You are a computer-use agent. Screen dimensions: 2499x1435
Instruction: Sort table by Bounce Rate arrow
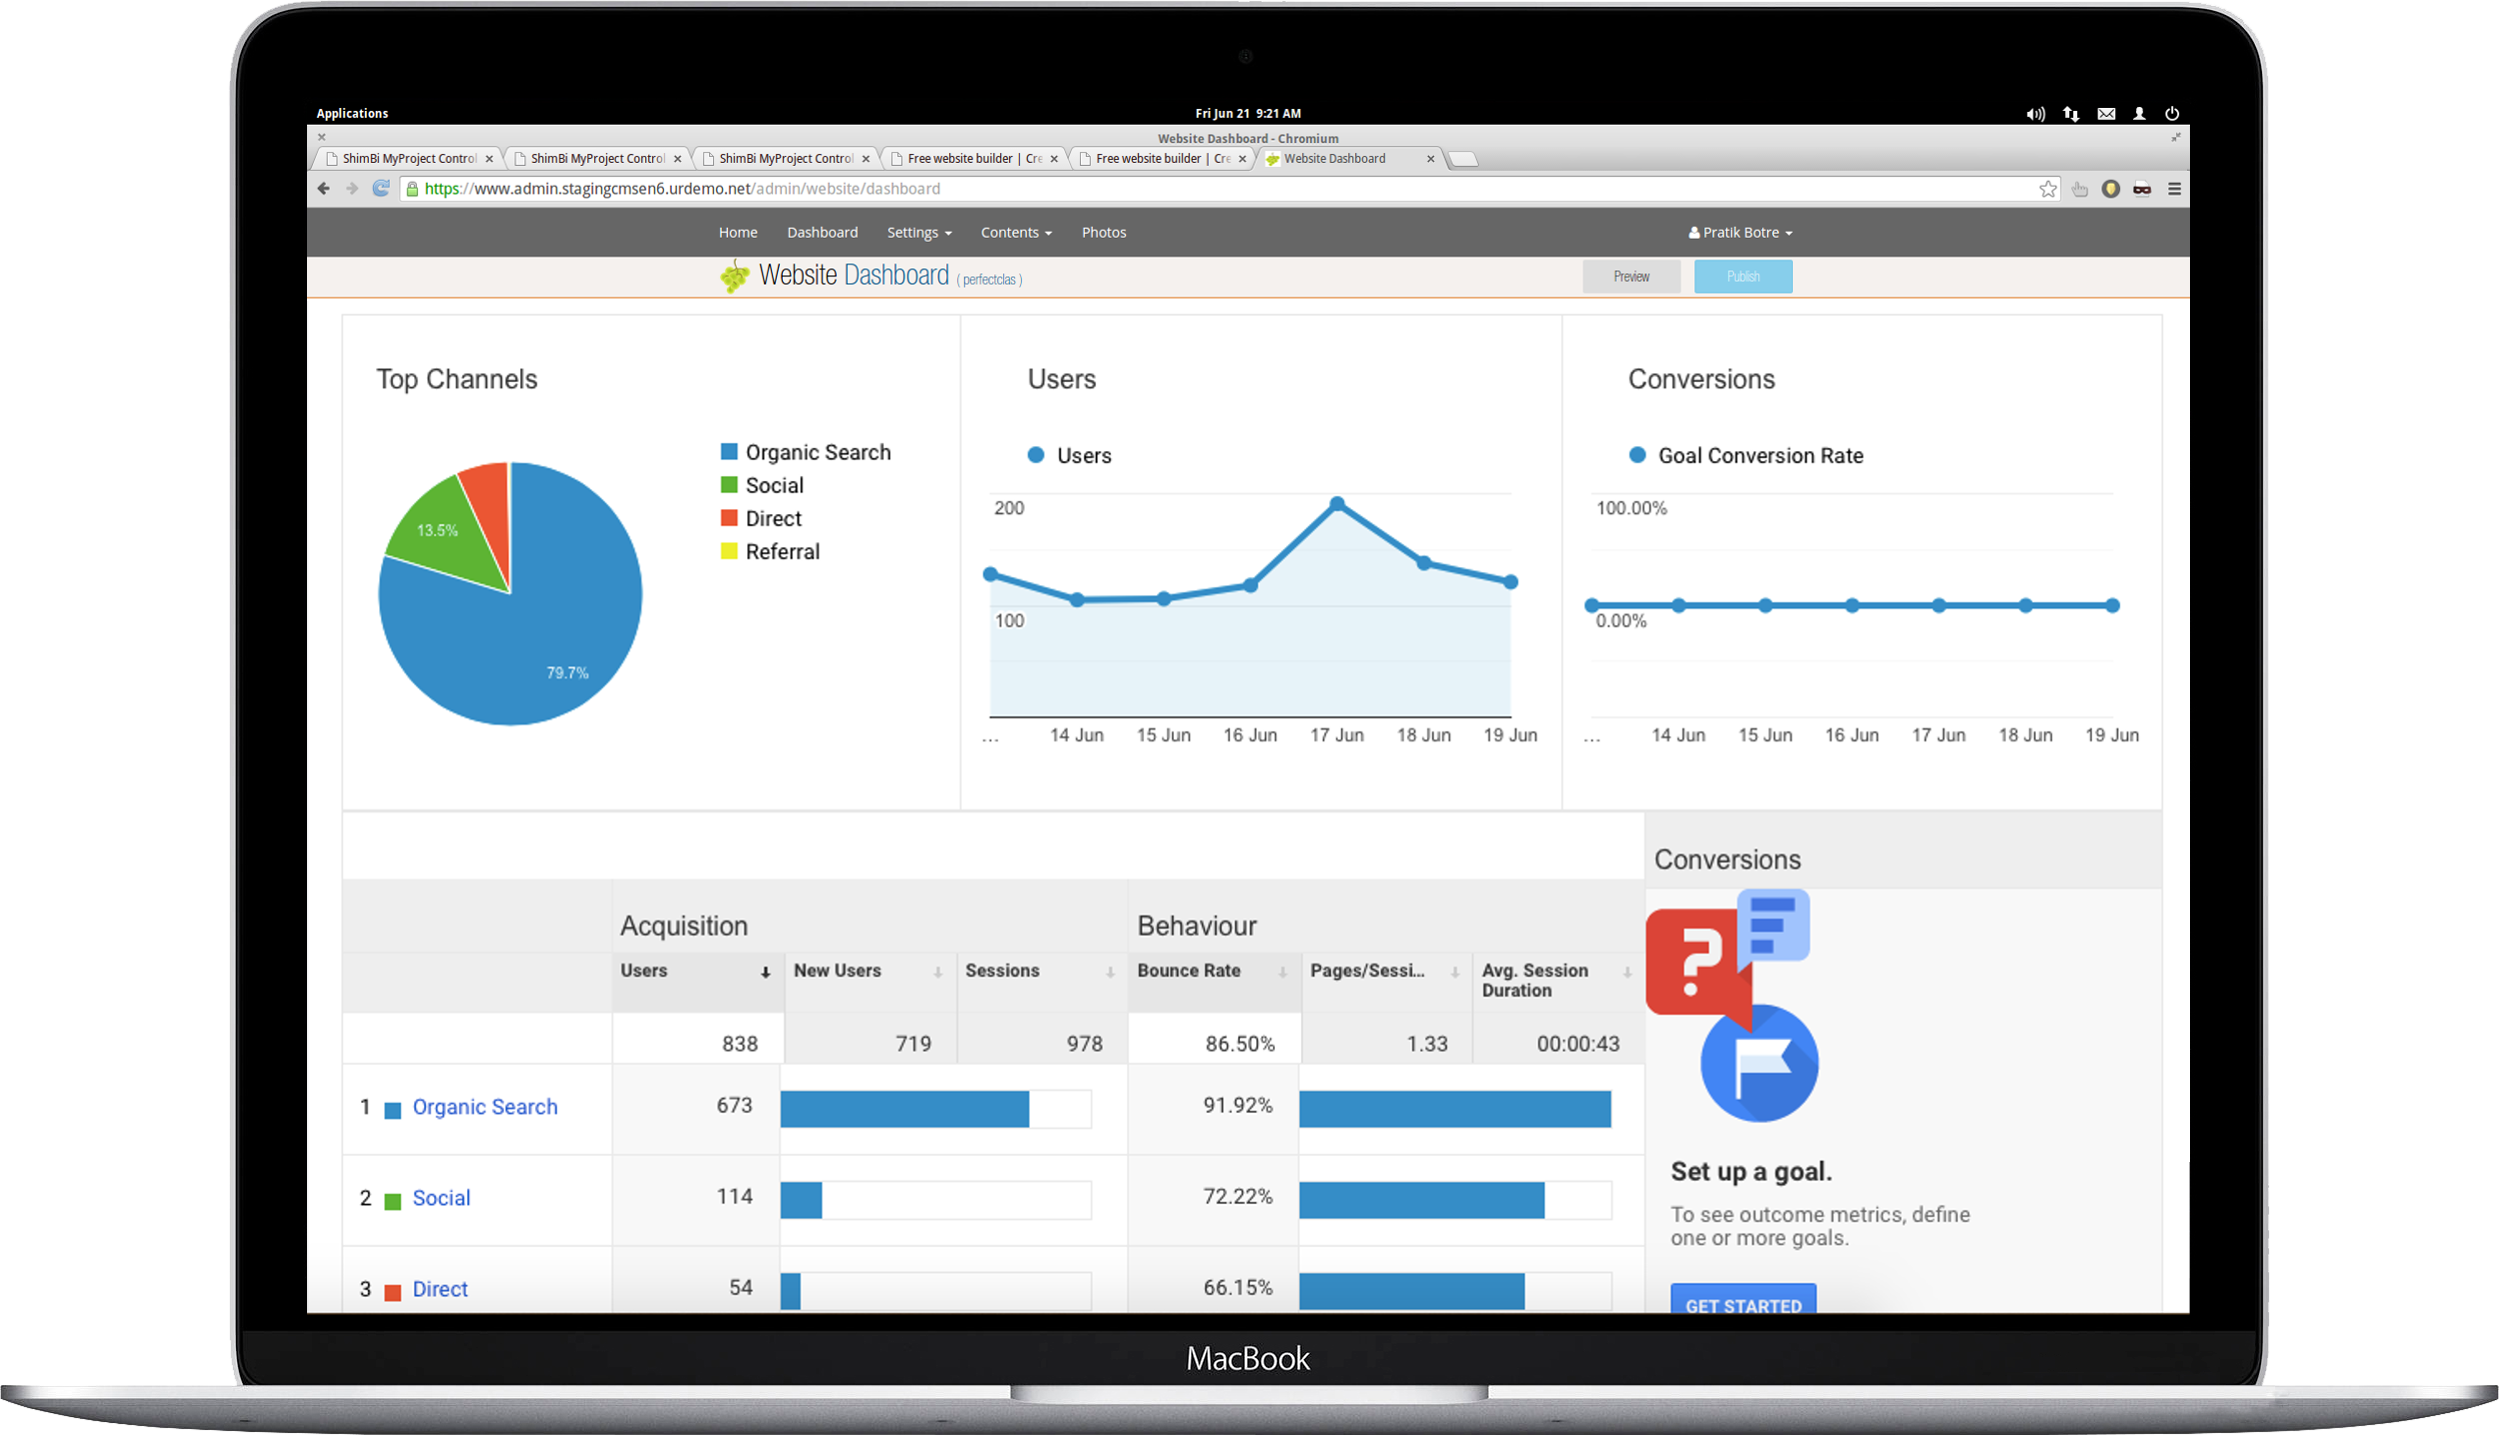pyautogui.click(x=1282, y=972)
